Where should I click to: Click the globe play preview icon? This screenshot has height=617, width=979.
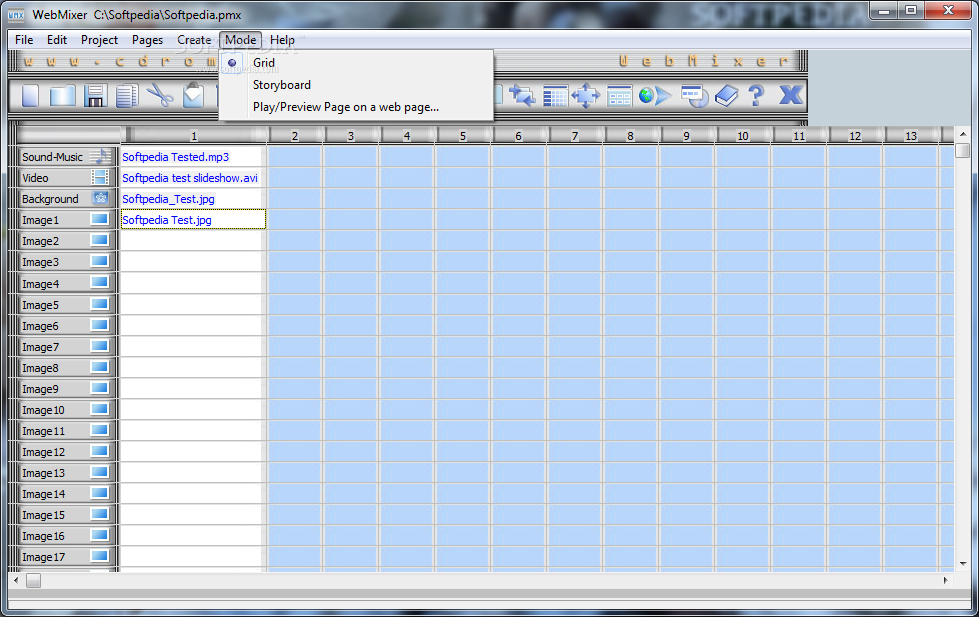point(655,96)
